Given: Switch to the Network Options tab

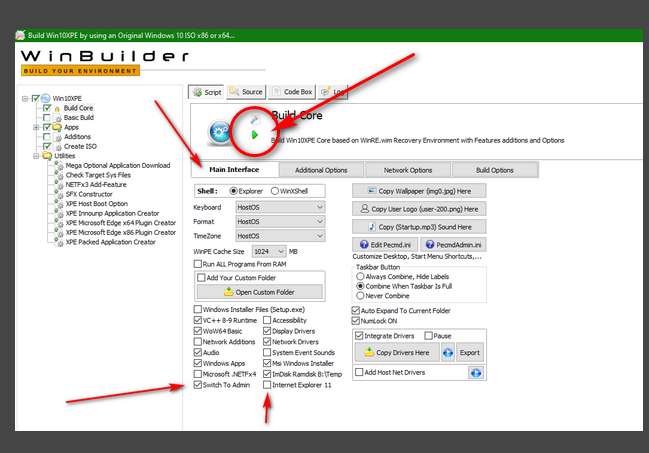Looking at the screenshot, I should [x=408, y=170].
